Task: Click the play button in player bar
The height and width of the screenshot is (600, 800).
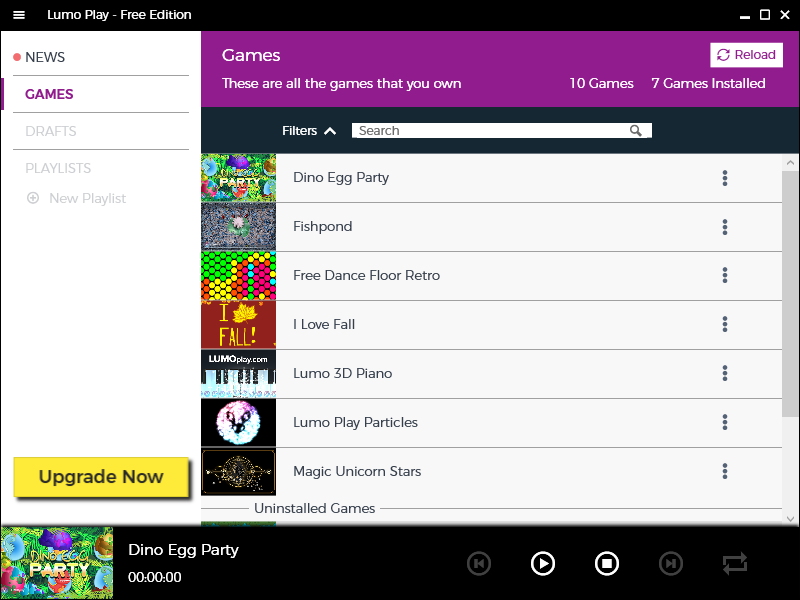Action: (542, 564)
